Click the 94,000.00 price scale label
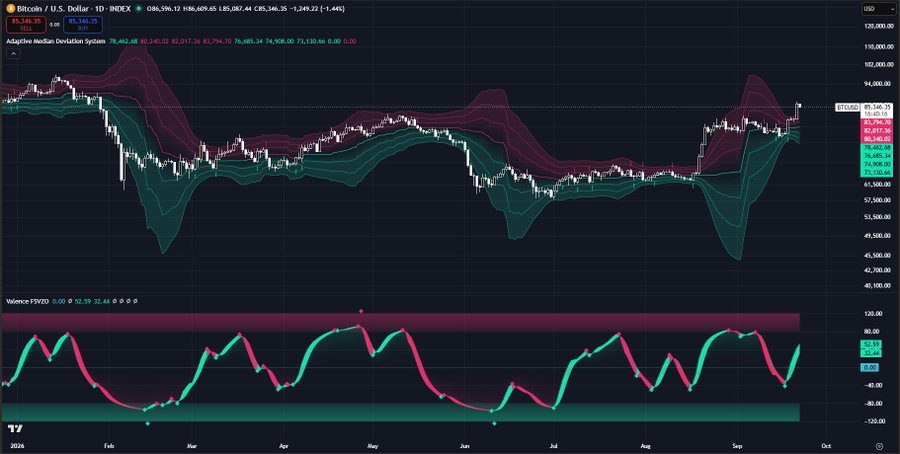 [x=879, y=84]
